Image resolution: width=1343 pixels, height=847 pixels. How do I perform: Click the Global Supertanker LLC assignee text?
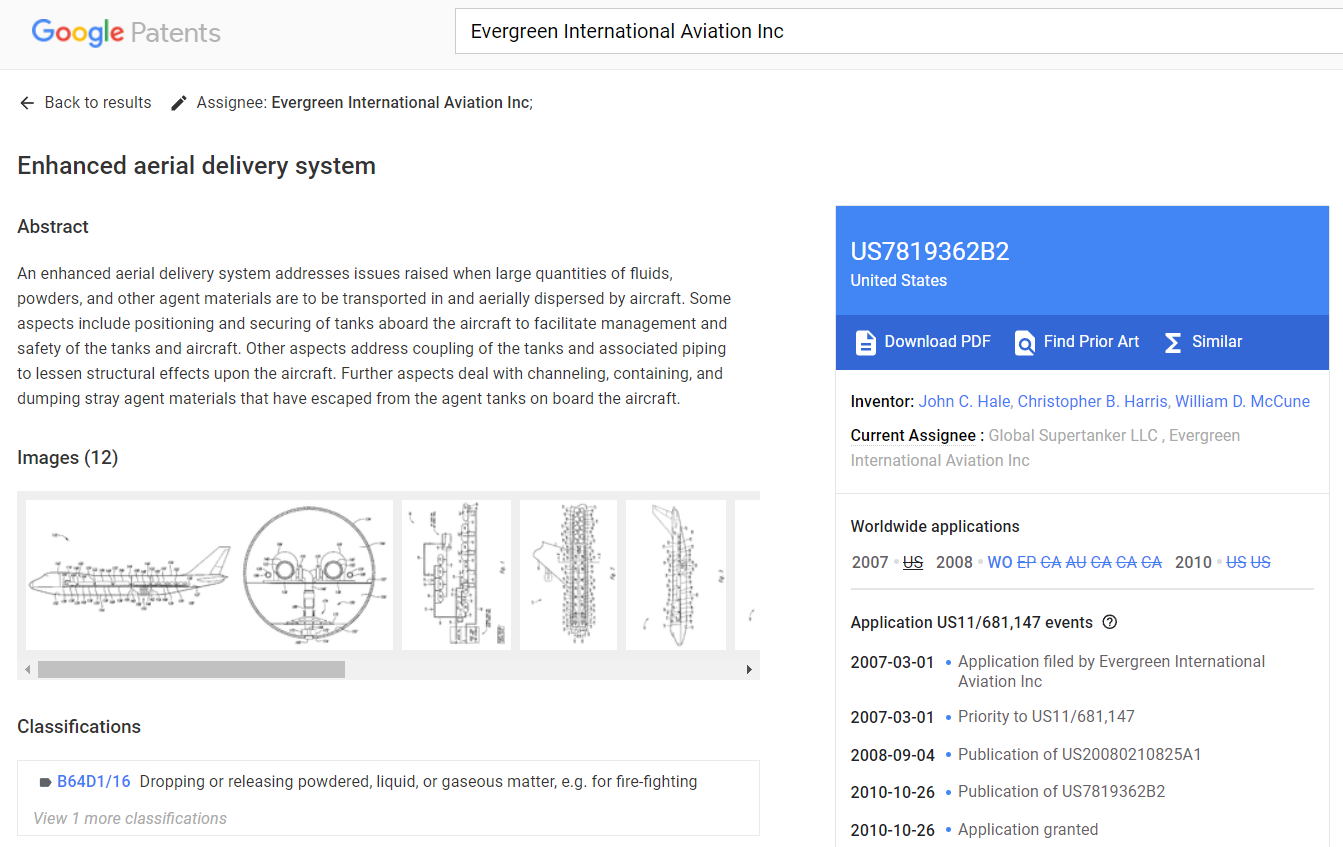(x=1073, y=436)
